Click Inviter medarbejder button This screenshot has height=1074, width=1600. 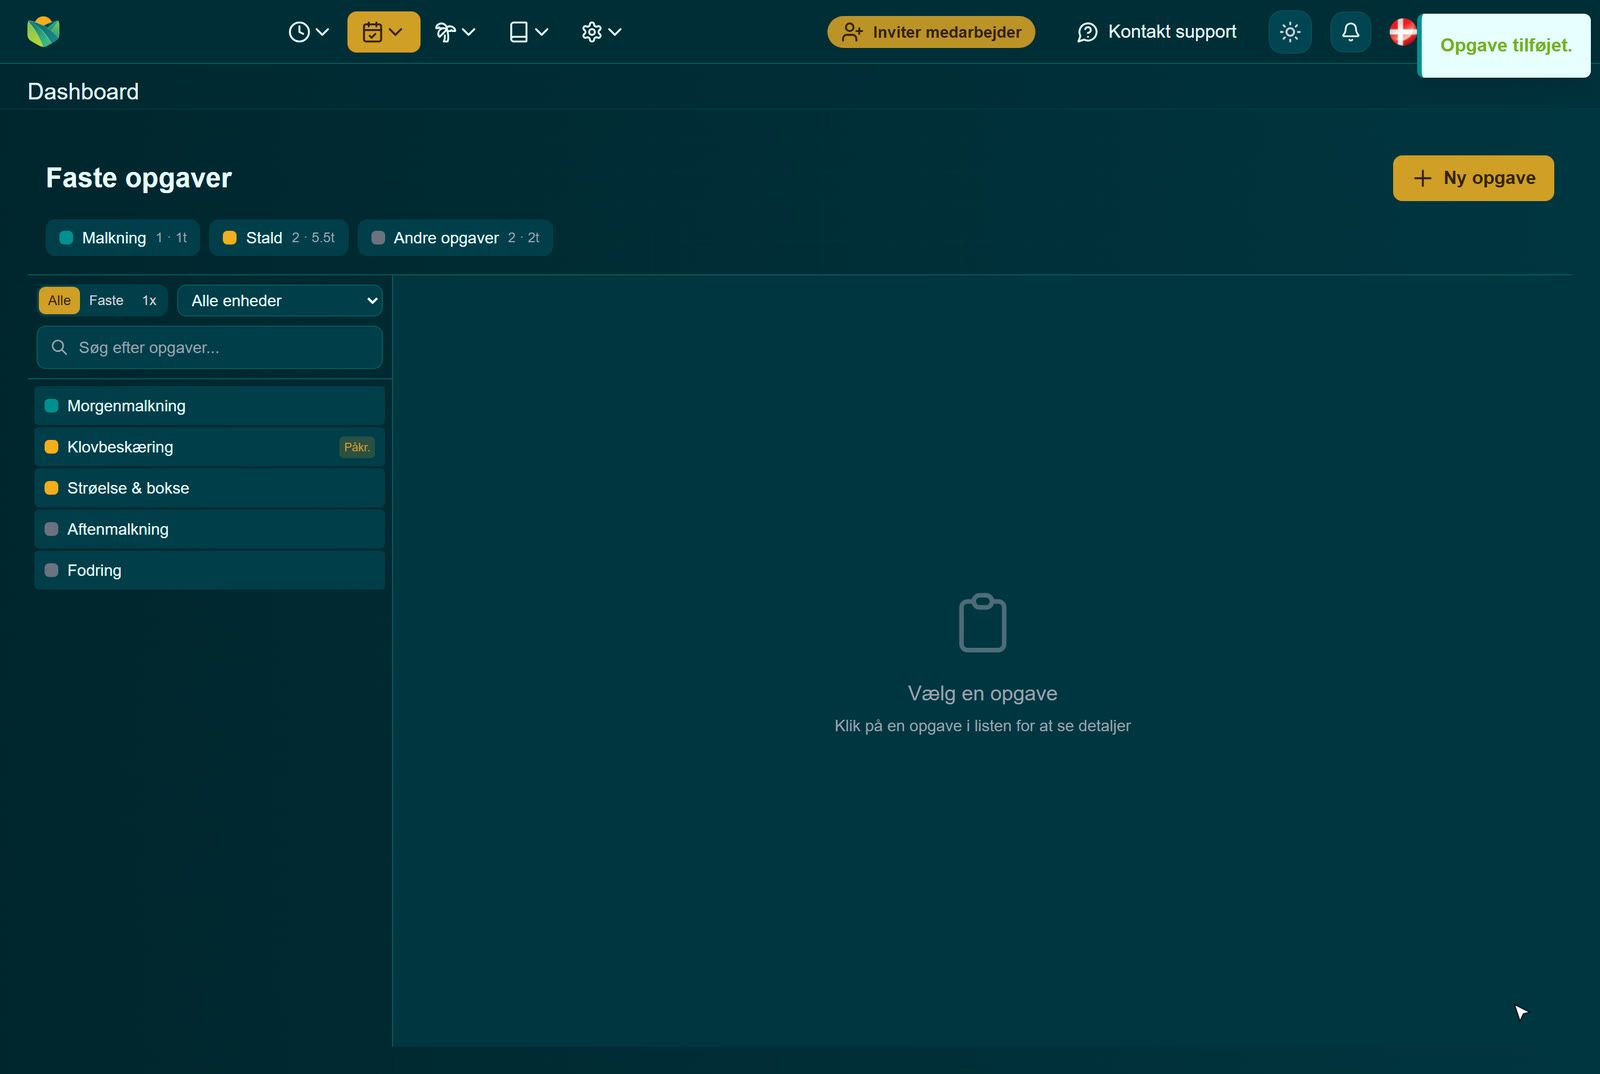(931, 32)
